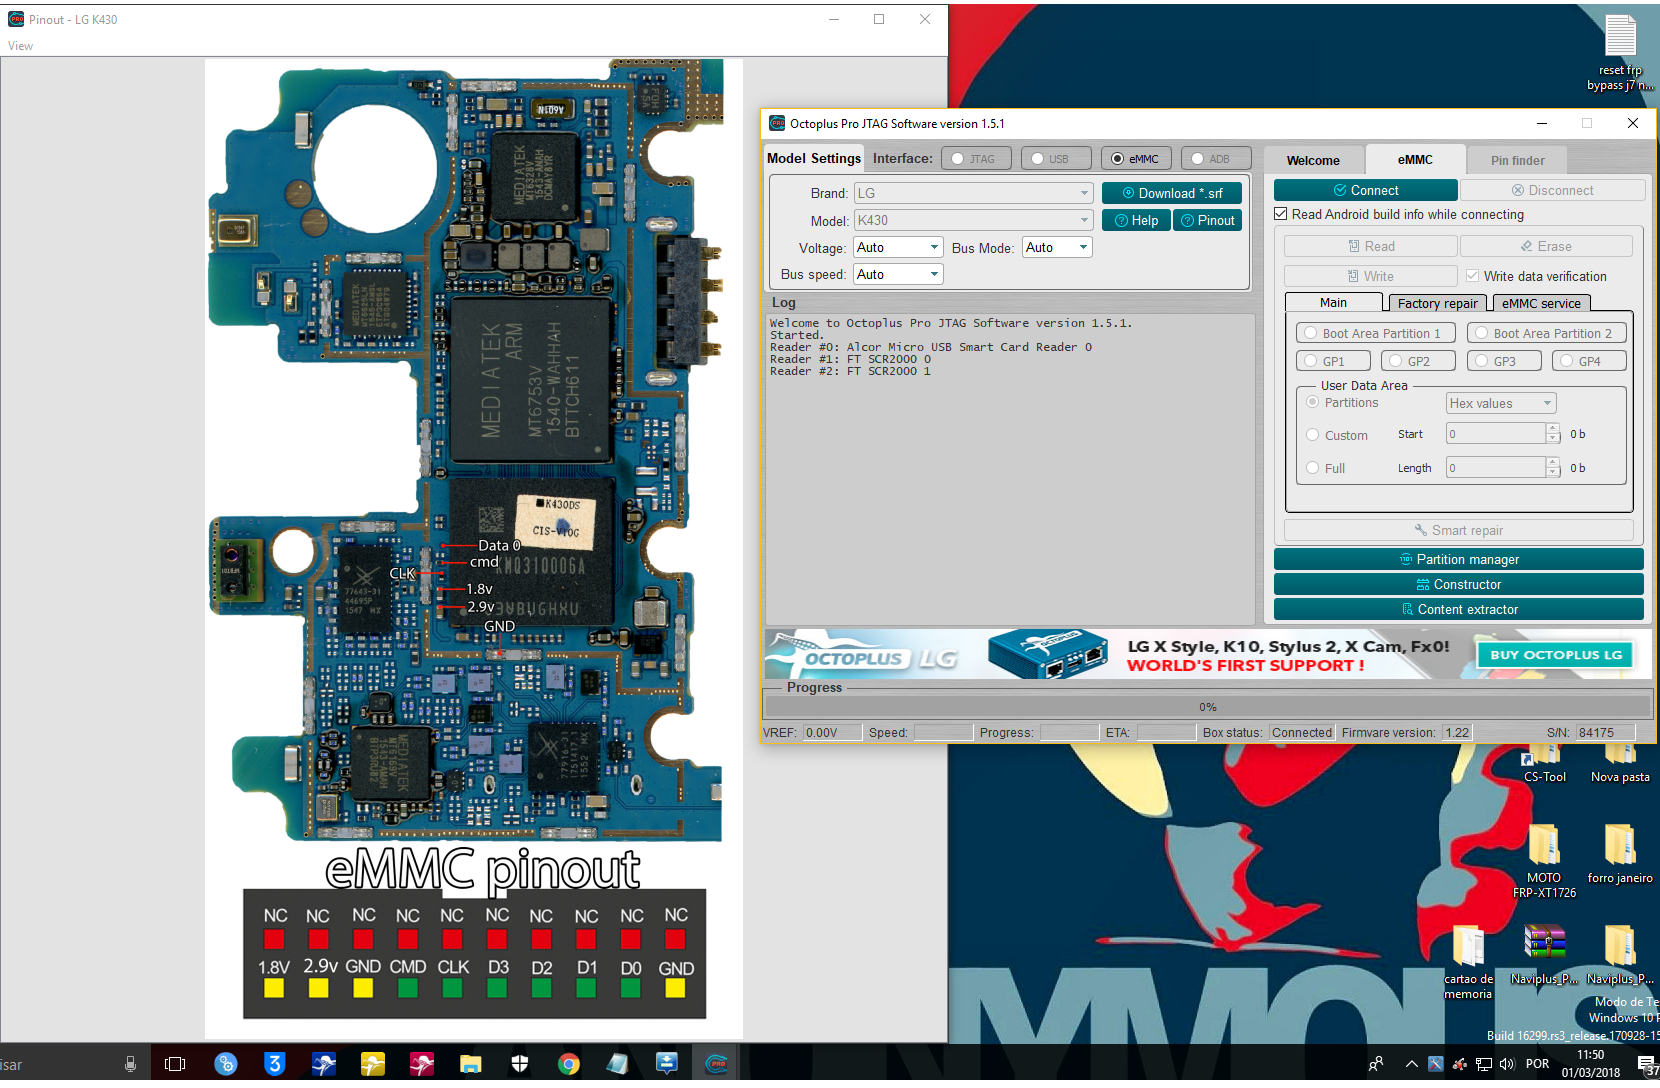Select Boot Area Partition 1 option

(x=1375, y=333)
